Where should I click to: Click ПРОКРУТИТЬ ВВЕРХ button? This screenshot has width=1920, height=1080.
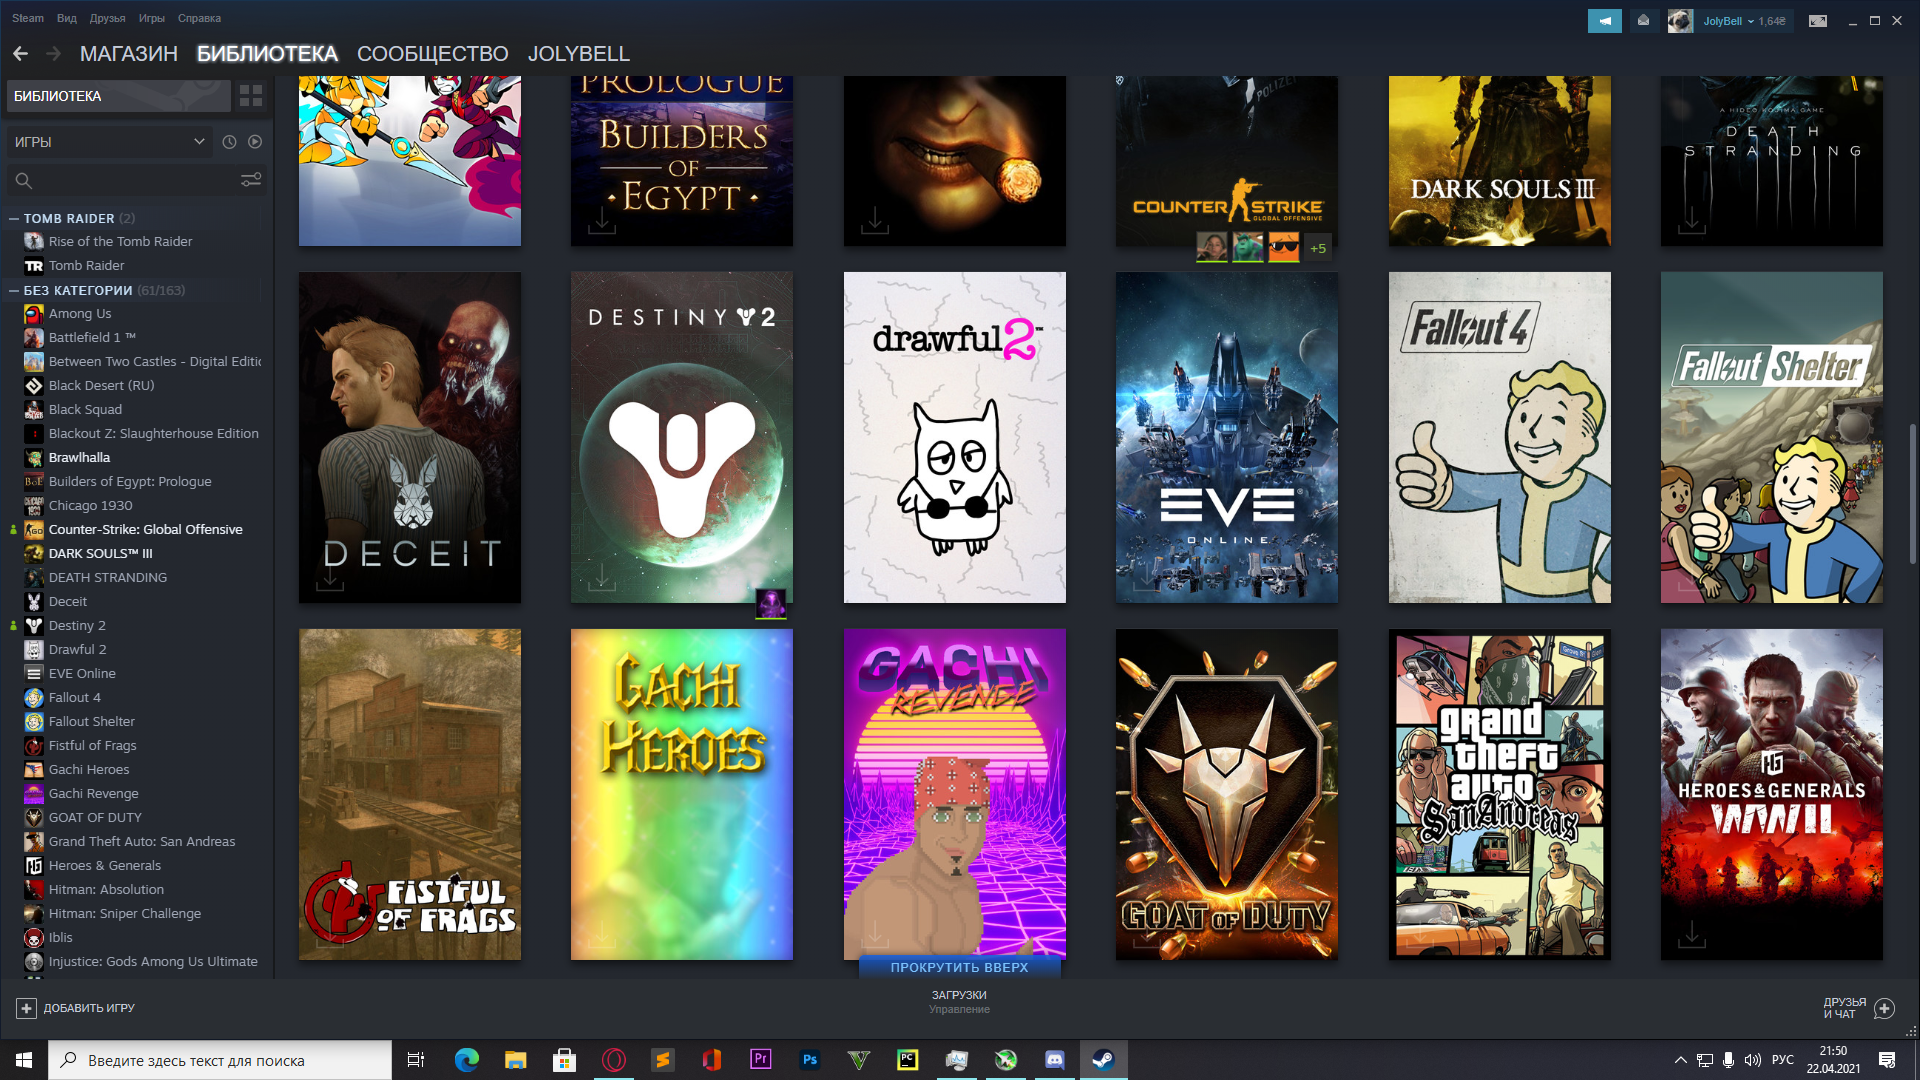click(x=959, y=967)
